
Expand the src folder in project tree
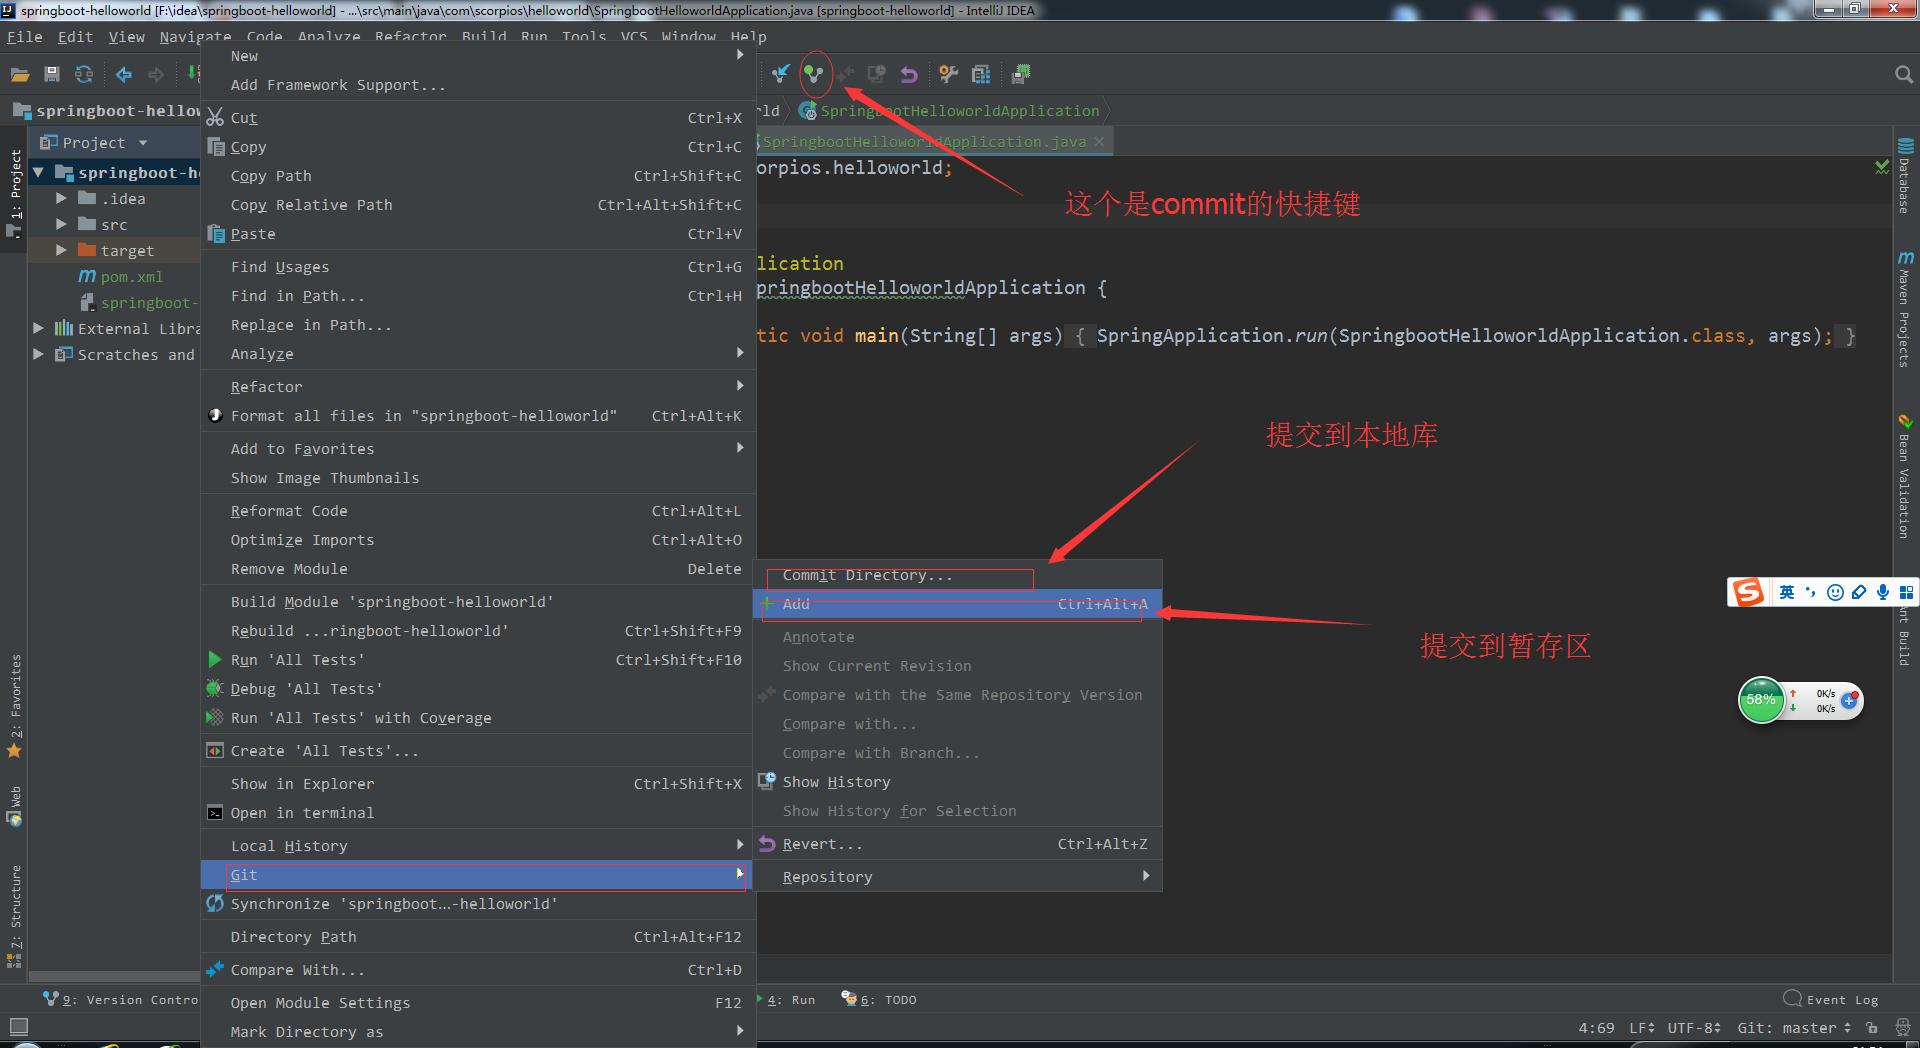pyautogui.click(x=61, y=225)
